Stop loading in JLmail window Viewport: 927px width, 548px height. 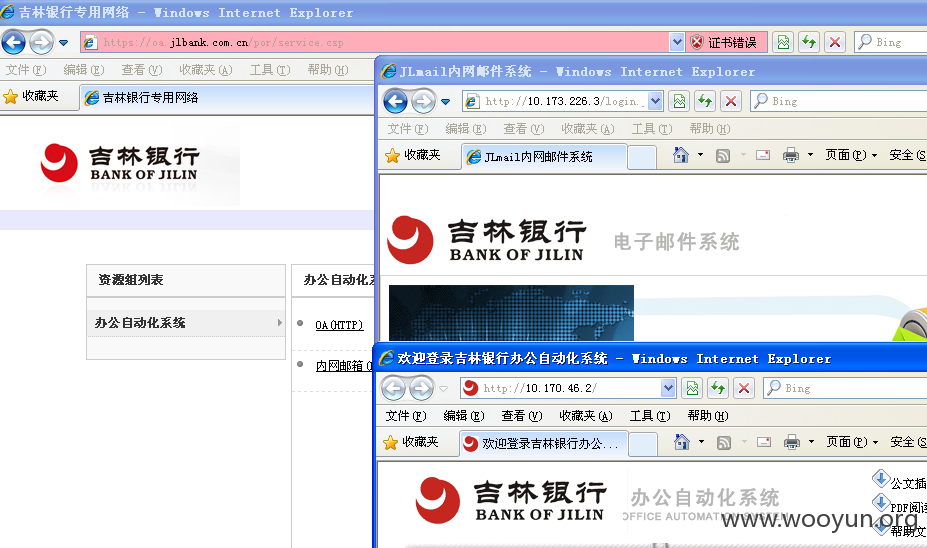(x=731, y=101)
